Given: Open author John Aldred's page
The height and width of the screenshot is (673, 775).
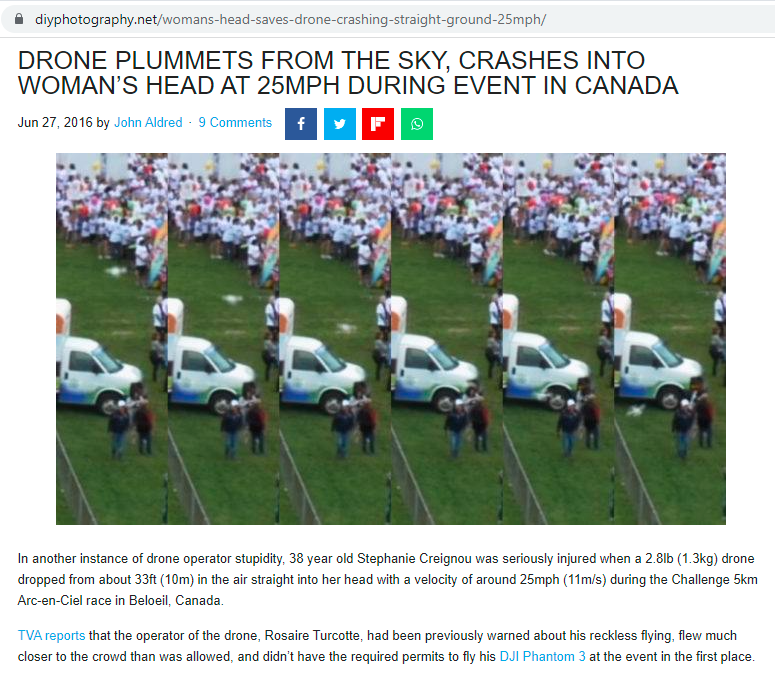Looking at the screenshot, I should coord(148,123).
